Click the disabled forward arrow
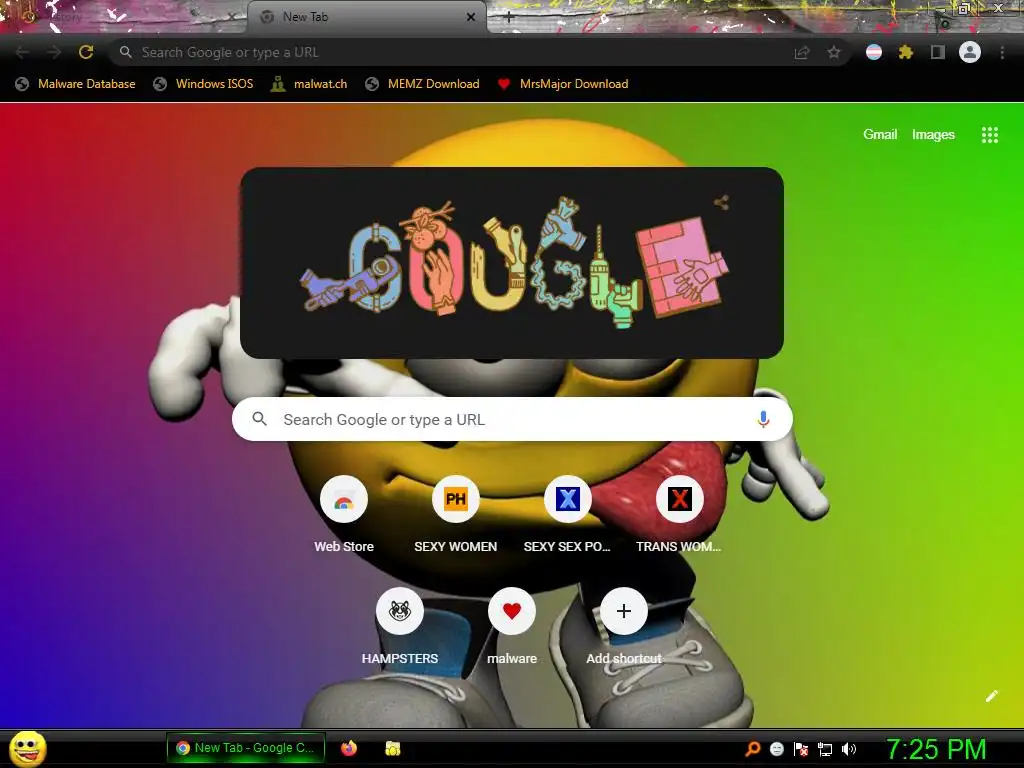Viewport: 1024px width, 768px height. [54, 52]
